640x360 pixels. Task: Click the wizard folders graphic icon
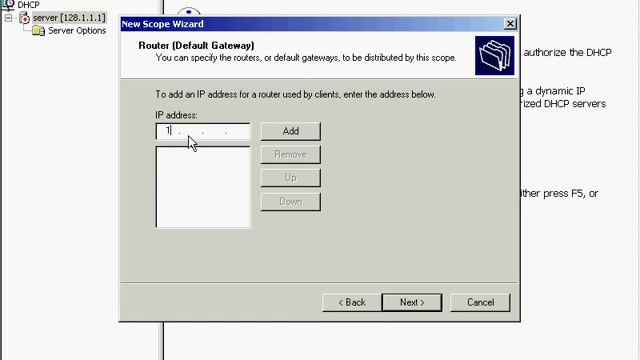pos(495,56)
